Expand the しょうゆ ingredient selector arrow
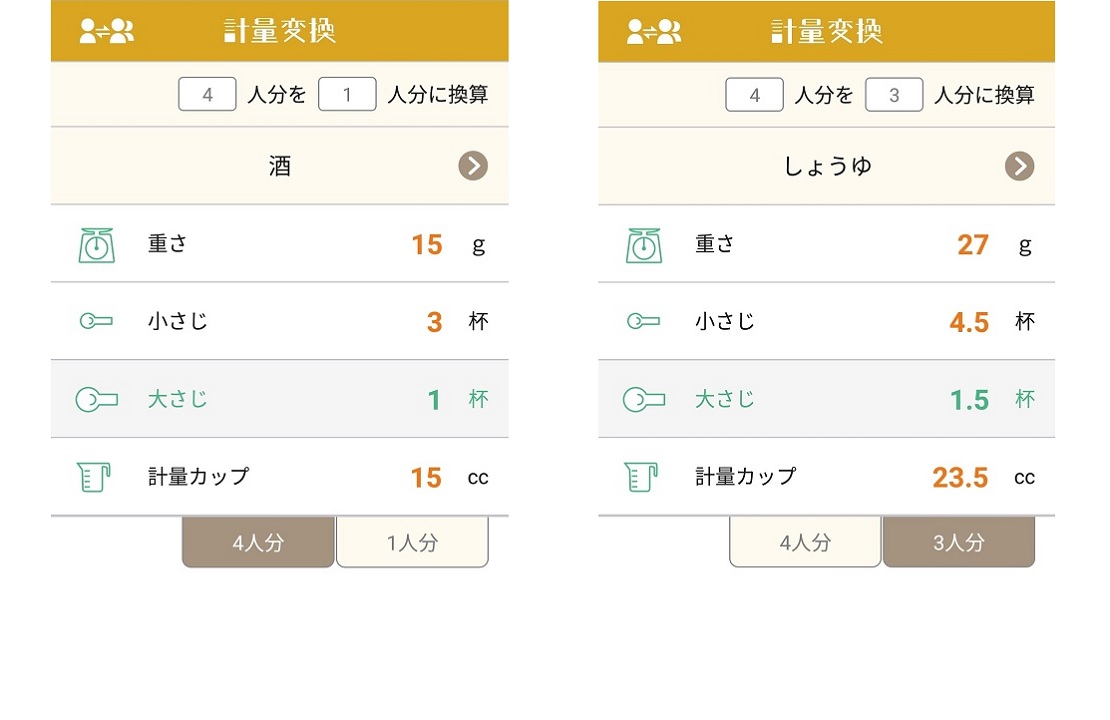The height and width of the screenshot is (720, 1110). (x=1019, y=166)
